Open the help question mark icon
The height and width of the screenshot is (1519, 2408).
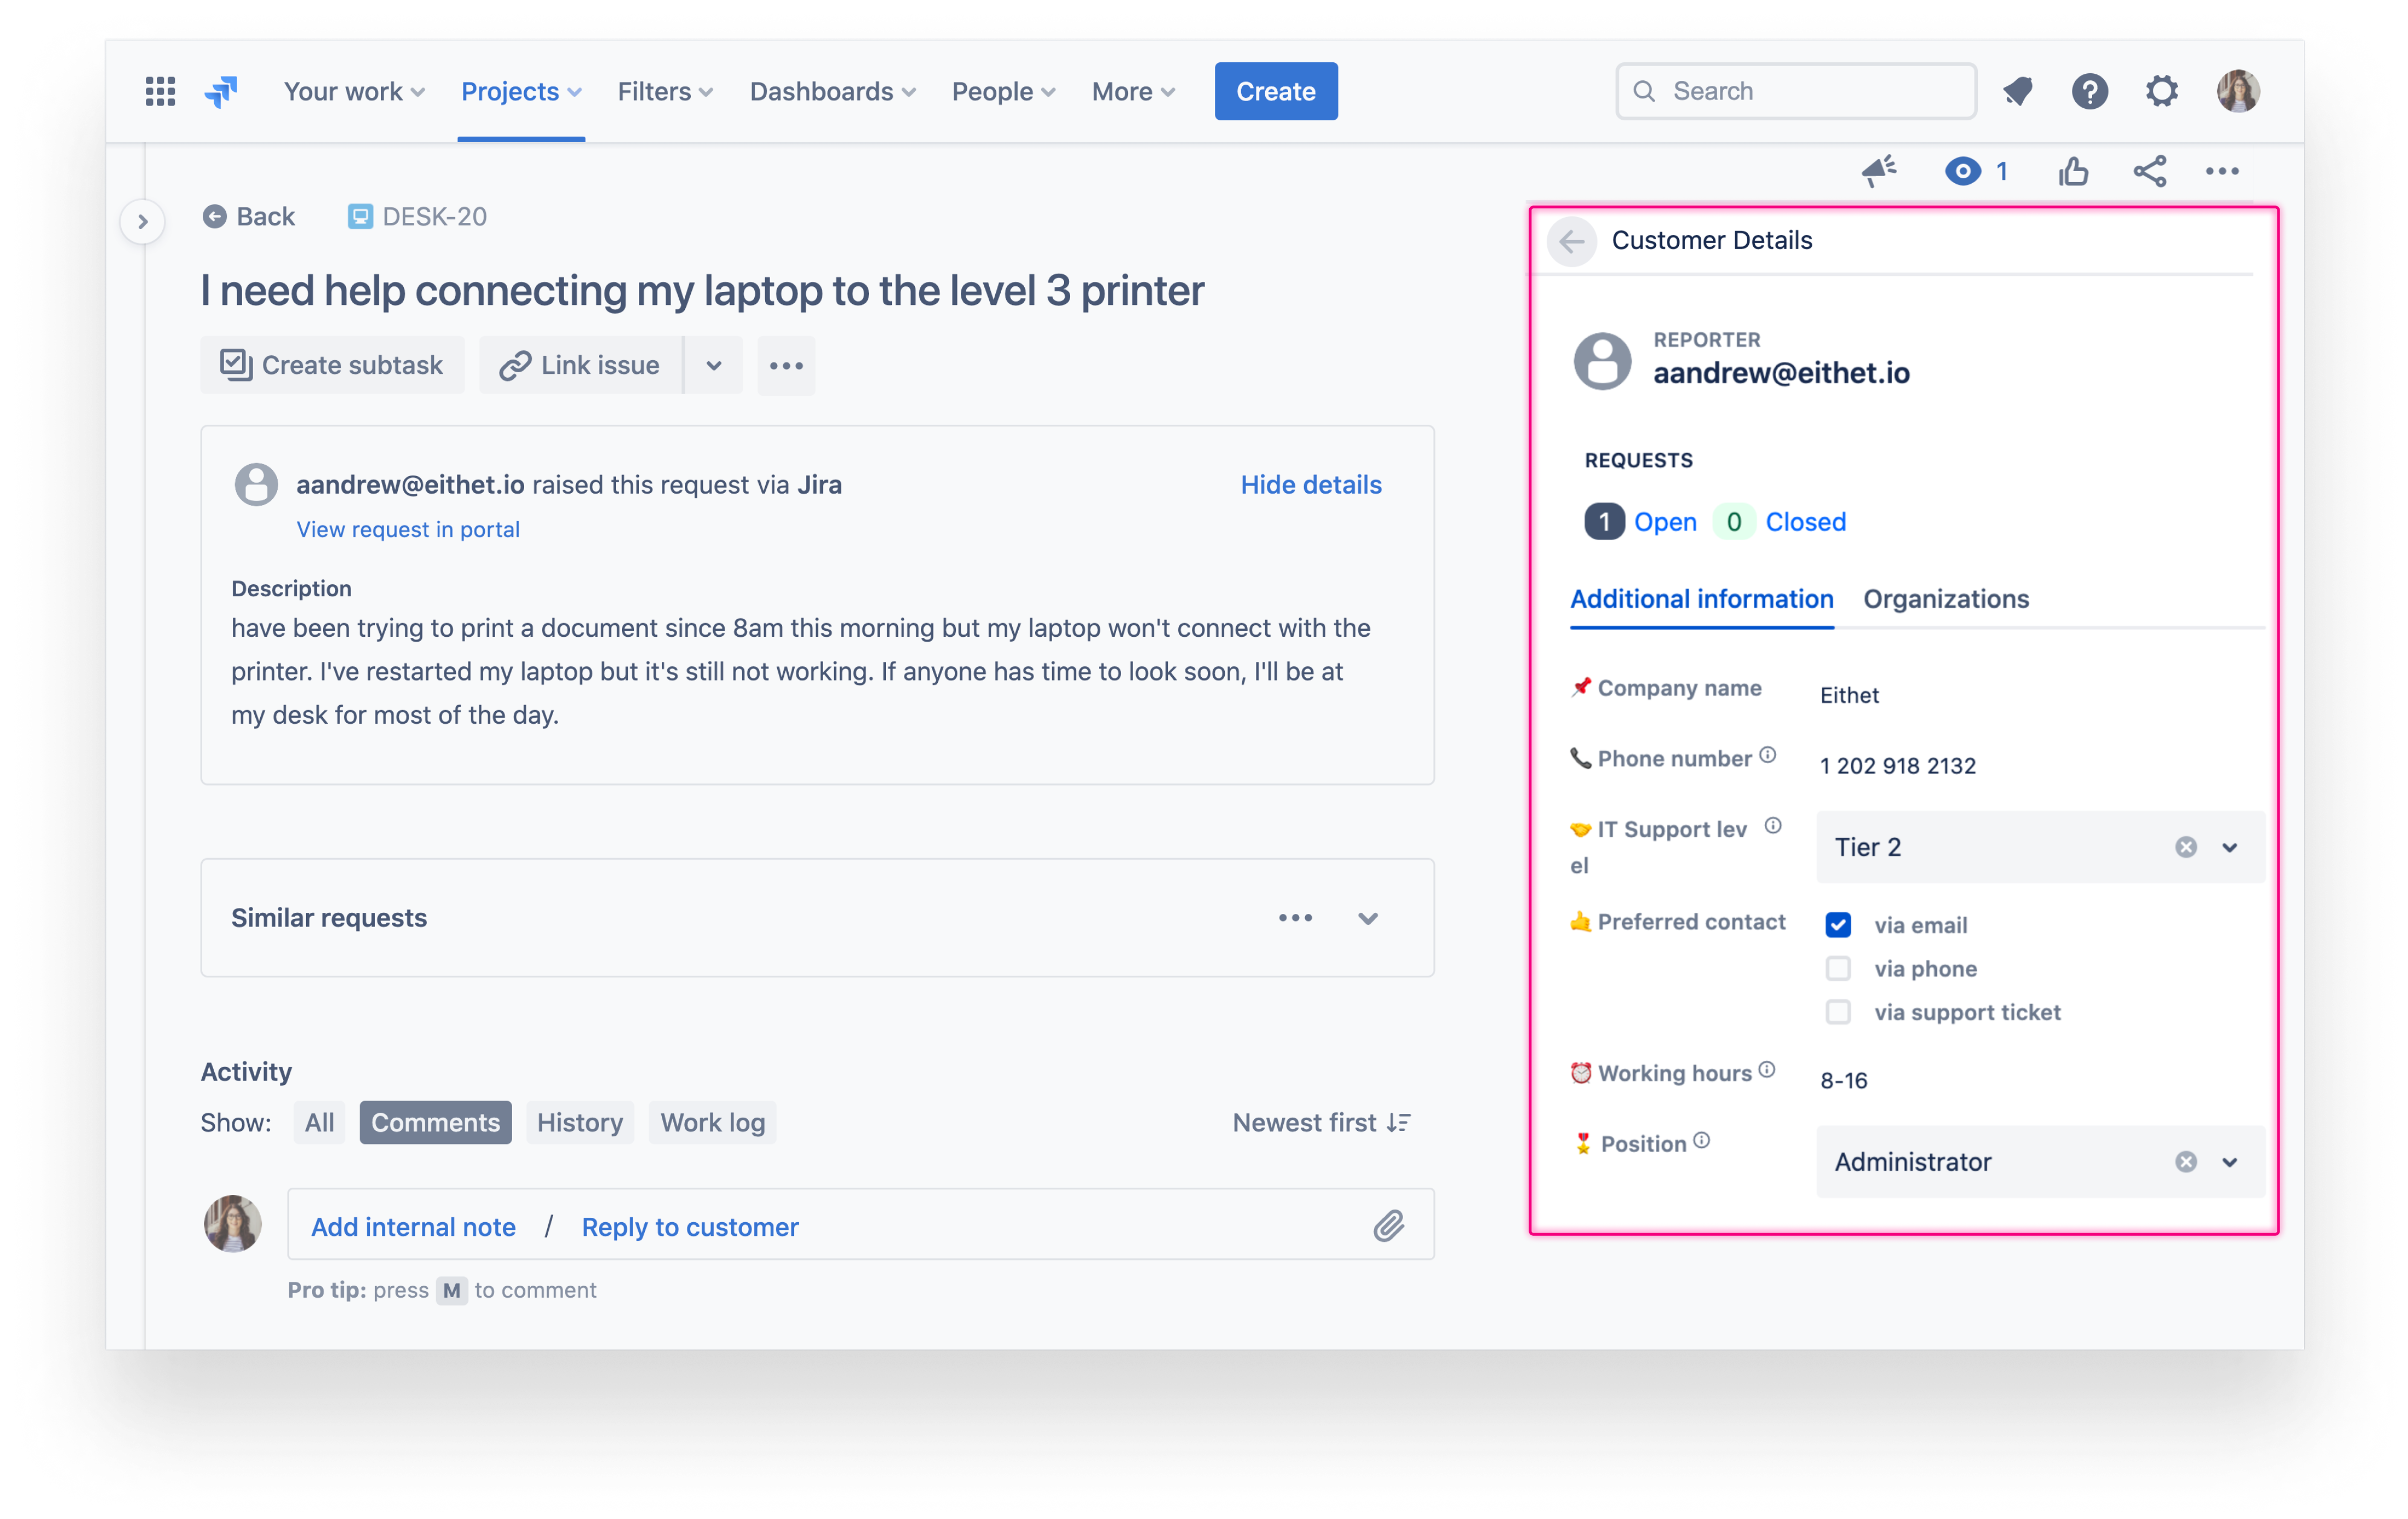2089,91
